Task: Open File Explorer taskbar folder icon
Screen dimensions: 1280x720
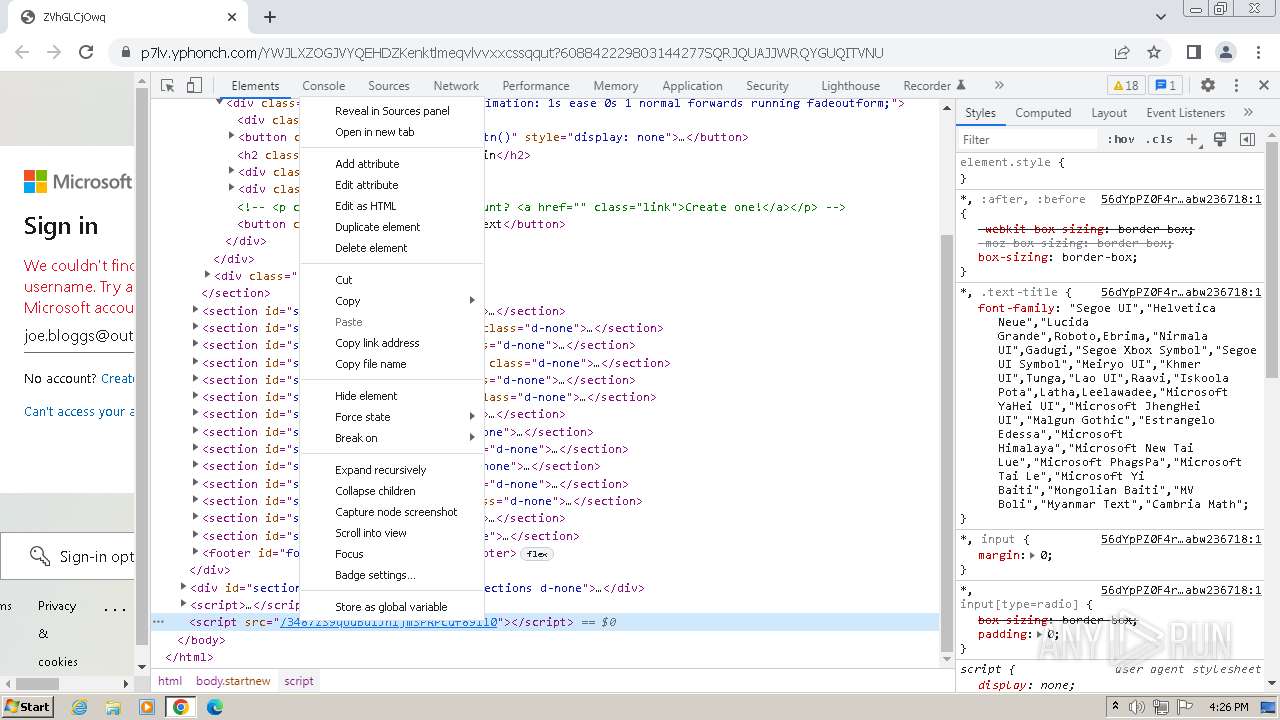Action: tap(113, 707)
